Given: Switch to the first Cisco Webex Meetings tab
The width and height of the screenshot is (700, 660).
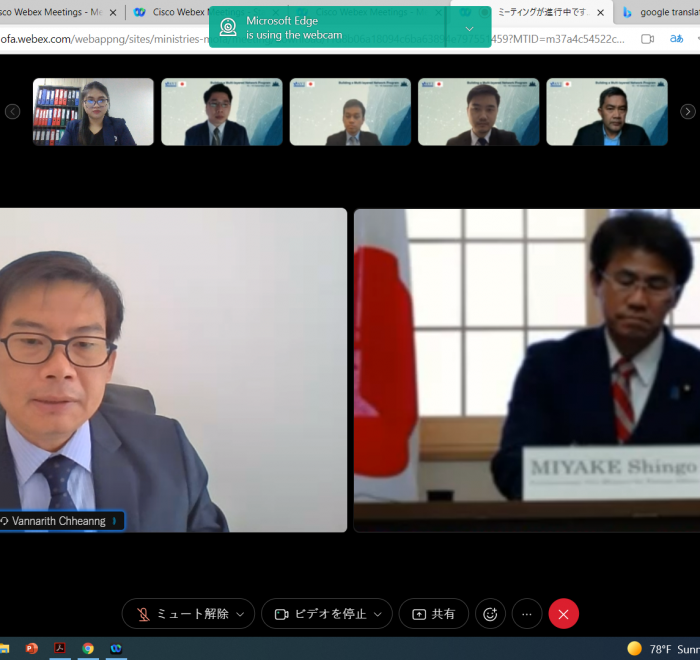Looking at the screenshot, I should pyautogui.click(x=55, y=12).
